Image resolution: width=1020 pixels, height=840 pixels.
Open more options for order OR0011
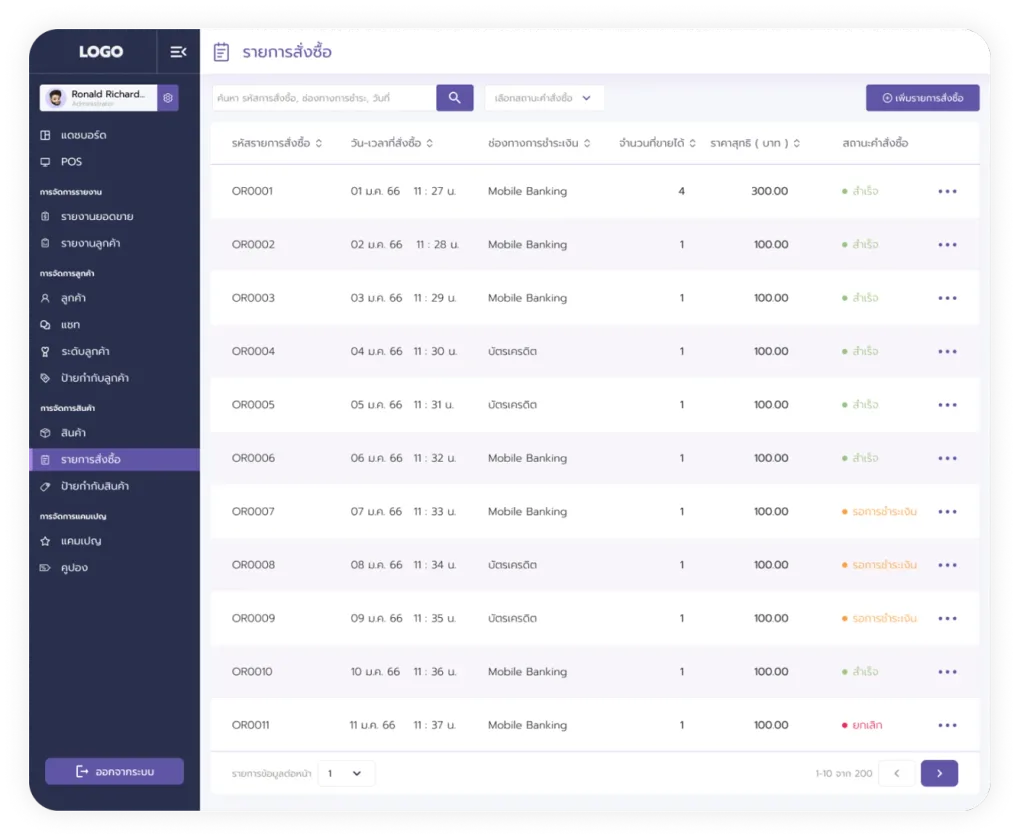coord(947,725)
